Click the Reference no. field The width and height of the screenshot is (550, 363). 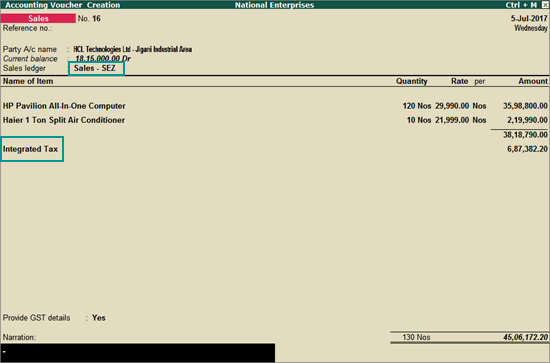(x=27, y=28)
